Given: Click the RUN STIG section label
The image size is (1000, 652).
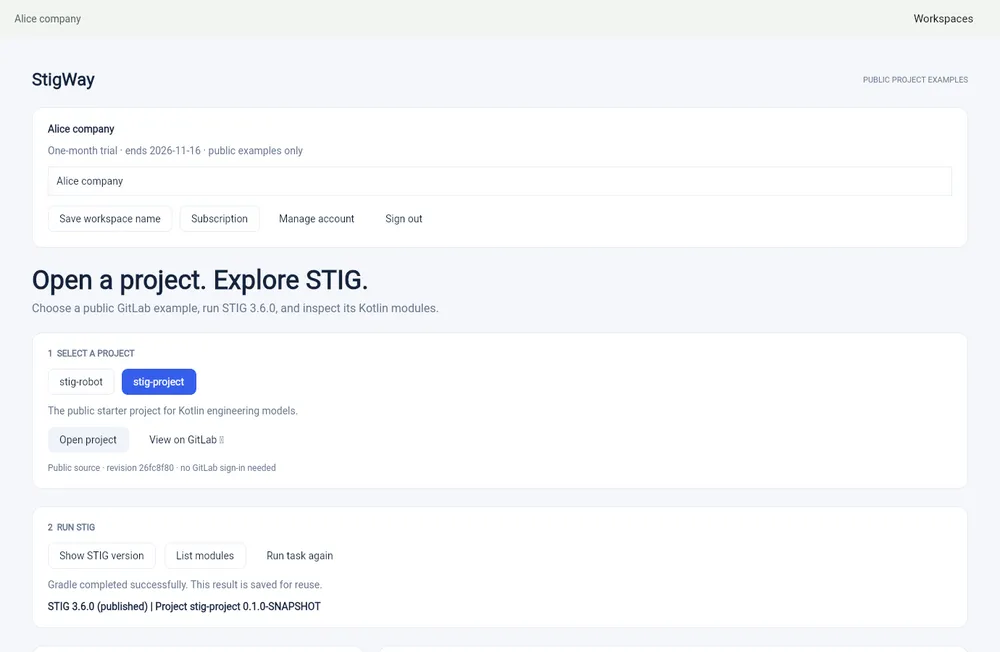Looking at the screenshot, I should pyautogui.click(x=71, y=528).
